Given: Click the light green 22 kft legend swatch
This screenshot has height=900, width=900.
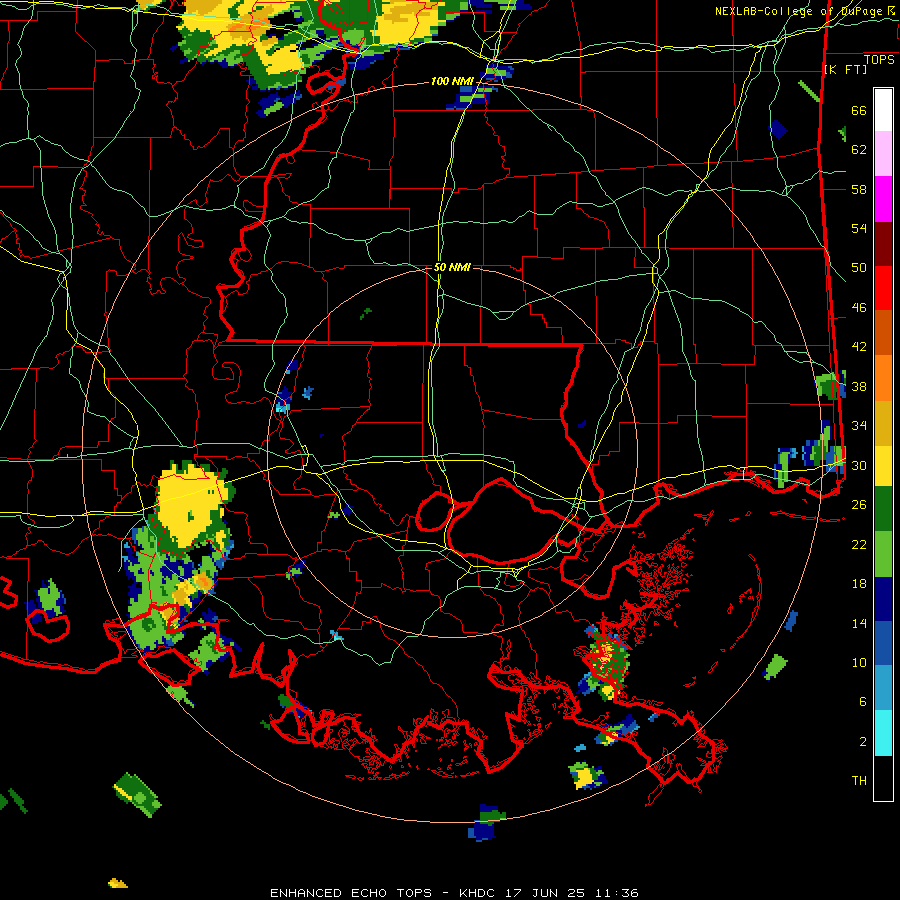Looking at the screenshot, I should [x=883, y=553].
